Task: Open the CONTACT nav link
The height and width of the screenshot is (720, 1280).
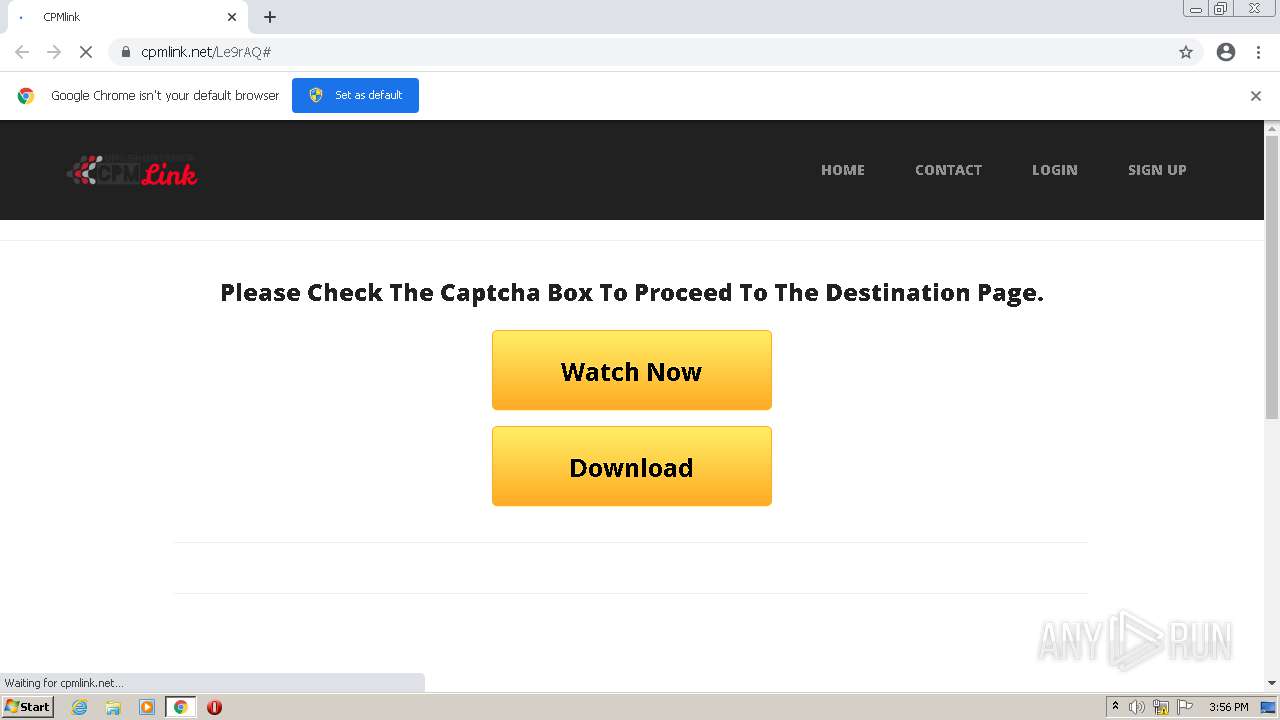Action: coord(948,170)
